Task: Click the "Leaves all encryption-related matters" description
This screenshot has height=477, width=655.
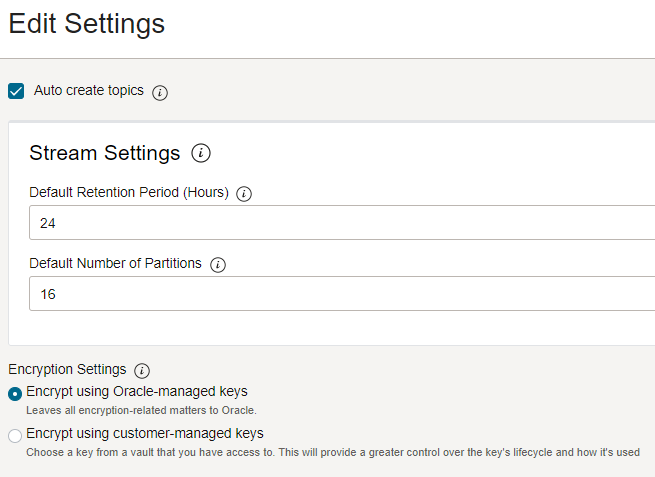Action: [x=141, y=410]
